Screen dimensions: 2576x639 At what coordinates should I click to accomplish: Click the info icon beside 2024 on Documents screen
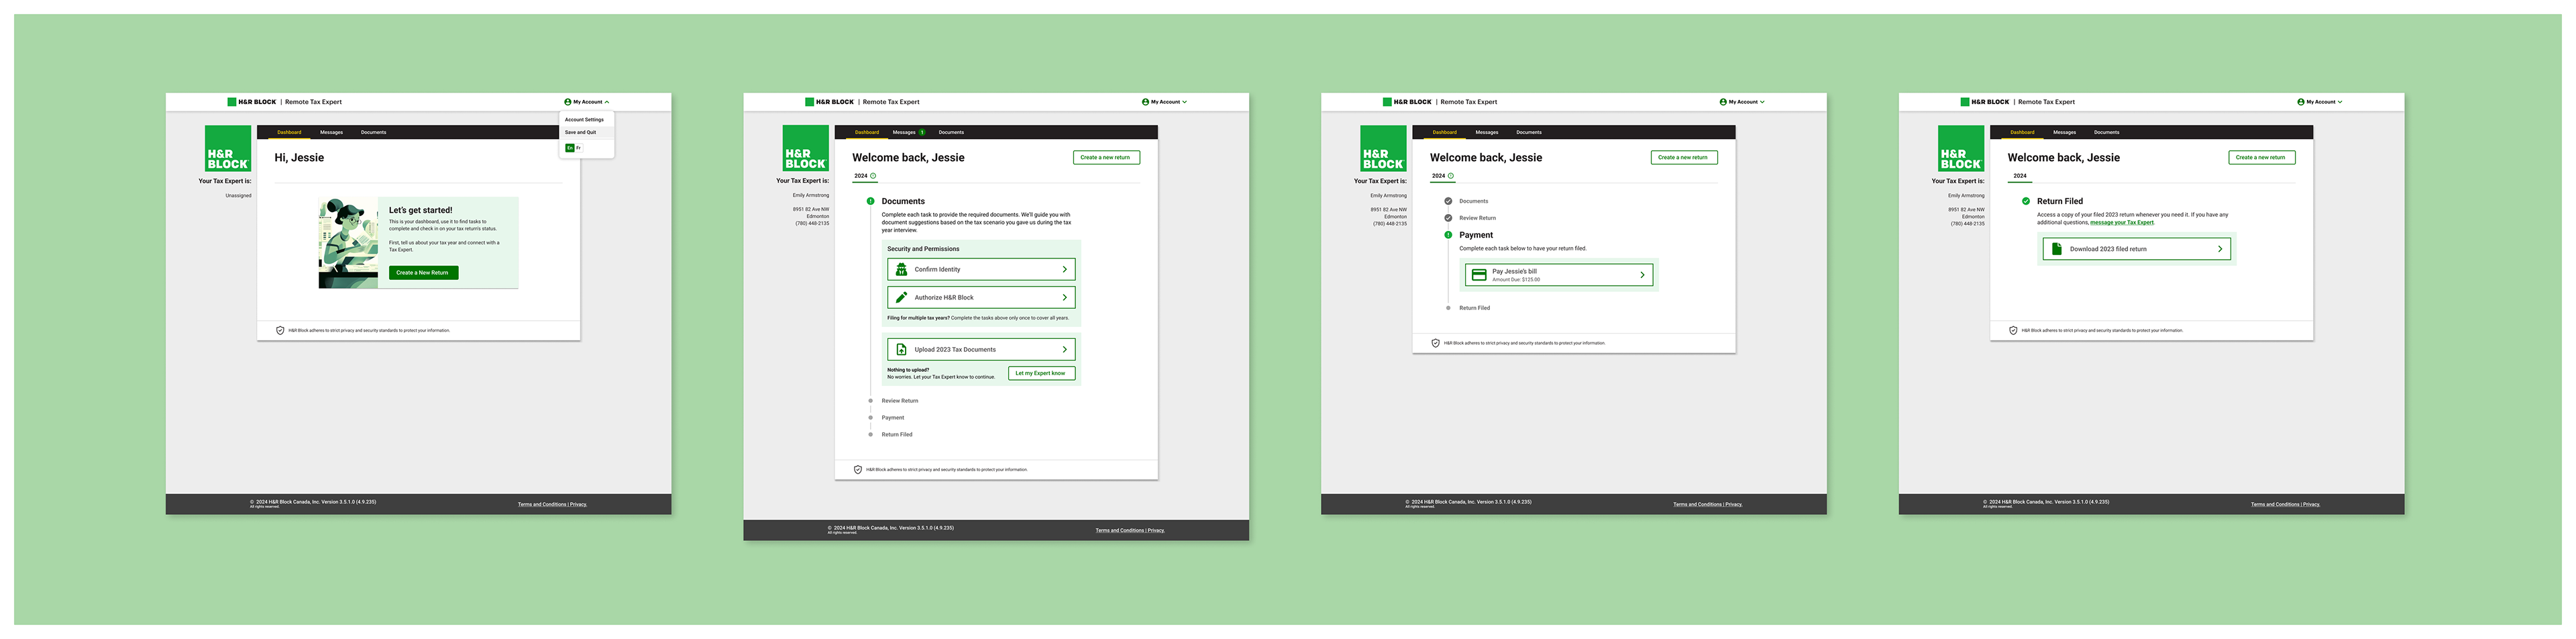point(873,176)
